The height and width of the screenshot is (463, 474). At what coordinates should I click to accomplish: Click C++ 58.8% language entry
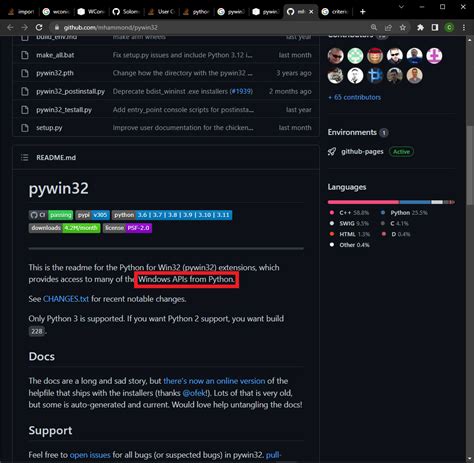[349, 213]
